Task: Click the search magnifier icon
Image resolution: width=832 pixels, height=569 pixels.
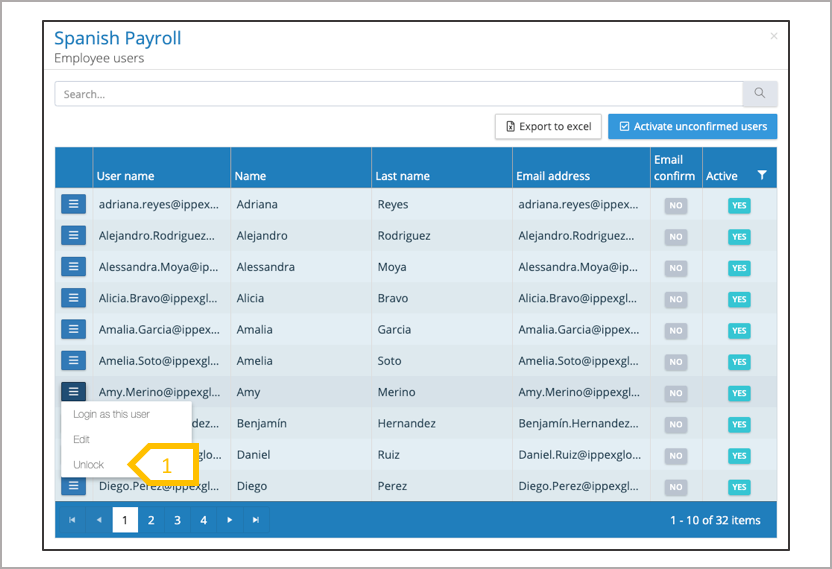Action: click(760, 94)
